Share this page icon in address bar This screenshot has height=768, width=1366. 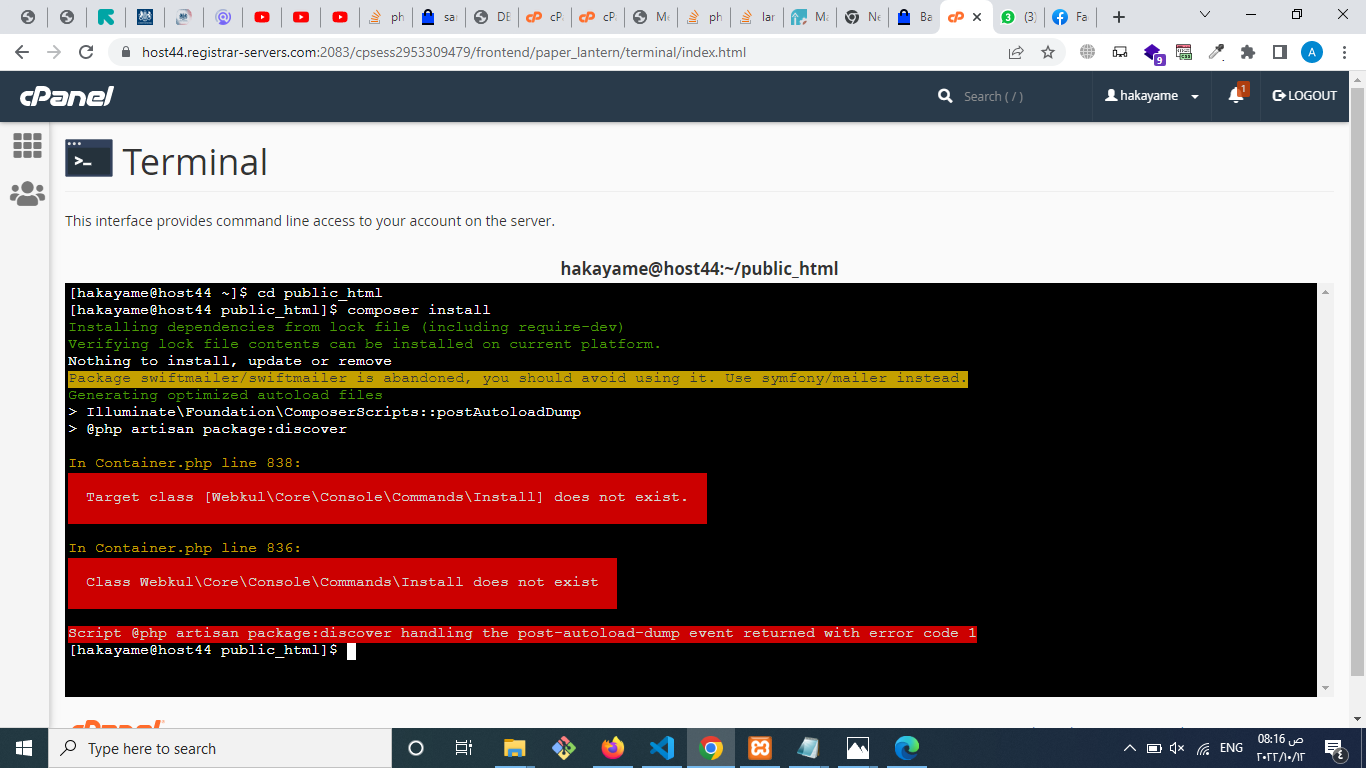coord(1016,52)
